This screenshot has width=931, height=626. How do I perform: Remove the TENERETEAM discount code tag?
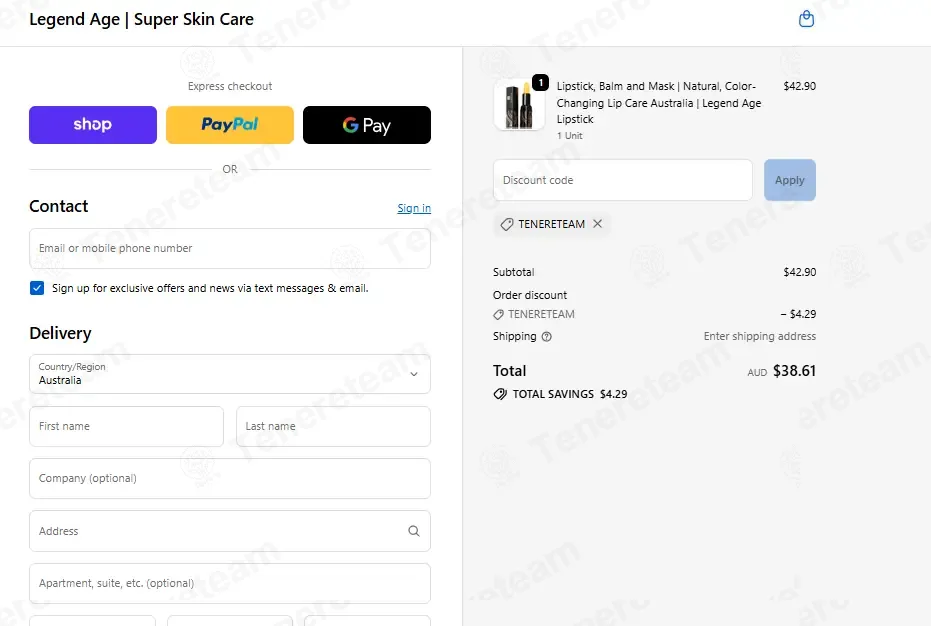597,223
